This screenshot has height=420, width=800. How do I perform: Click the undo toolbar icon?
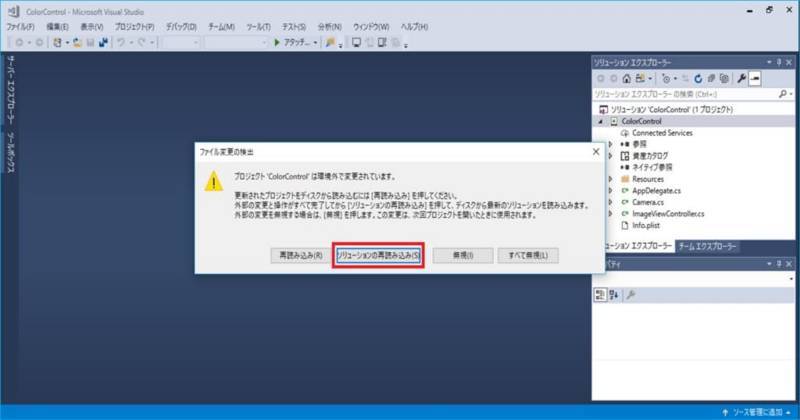121,43
